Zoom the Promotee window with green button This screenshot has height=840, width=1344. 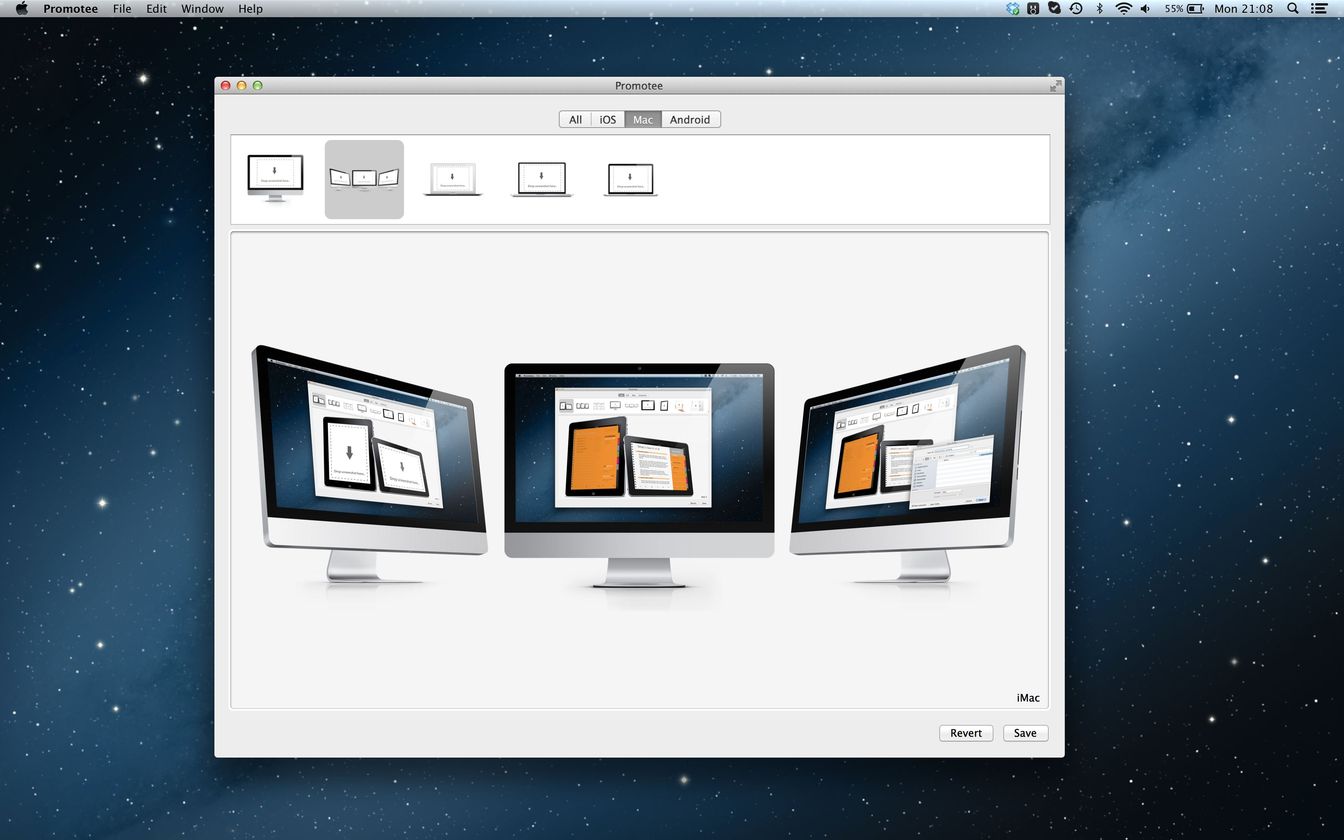pos(257,86)
